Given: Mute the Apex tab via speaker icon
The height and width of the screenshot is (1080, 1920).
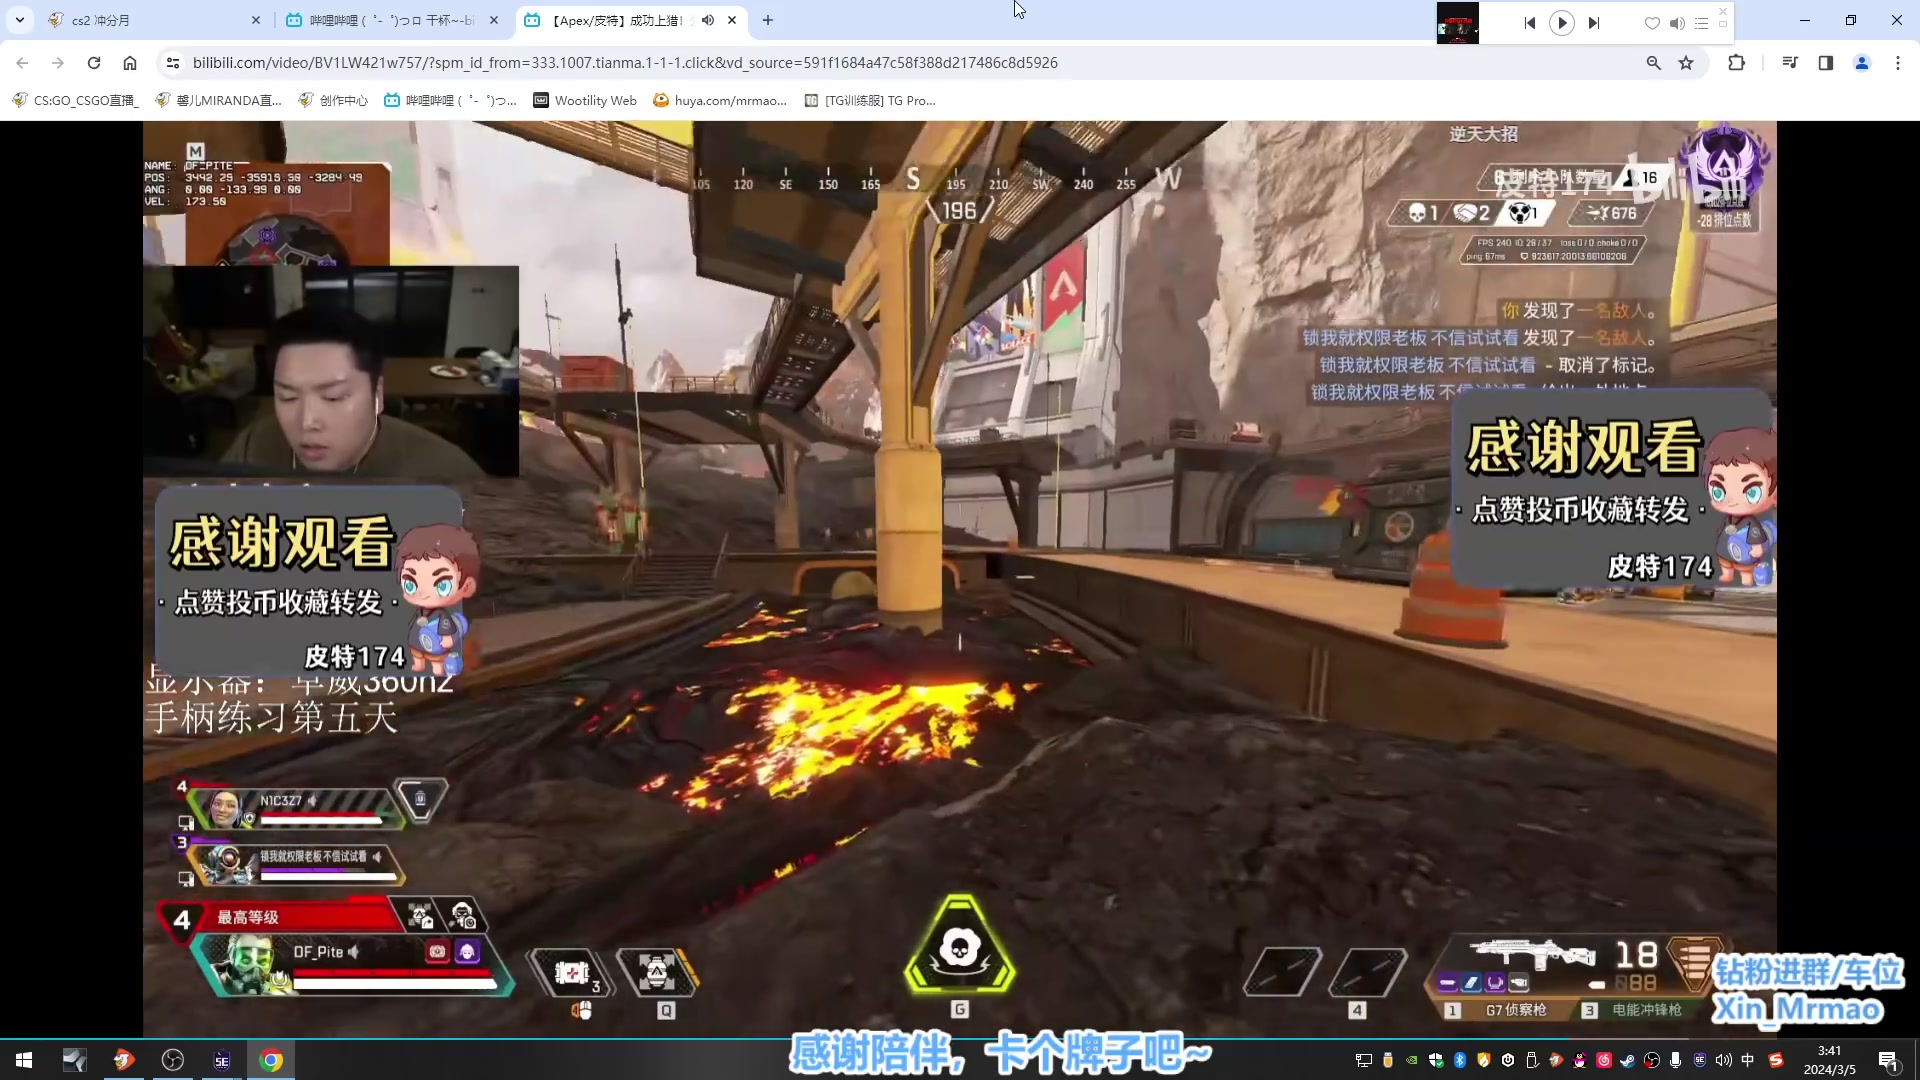Looking at the screenshot, I should pyautogui.click(x=708, y=20).
